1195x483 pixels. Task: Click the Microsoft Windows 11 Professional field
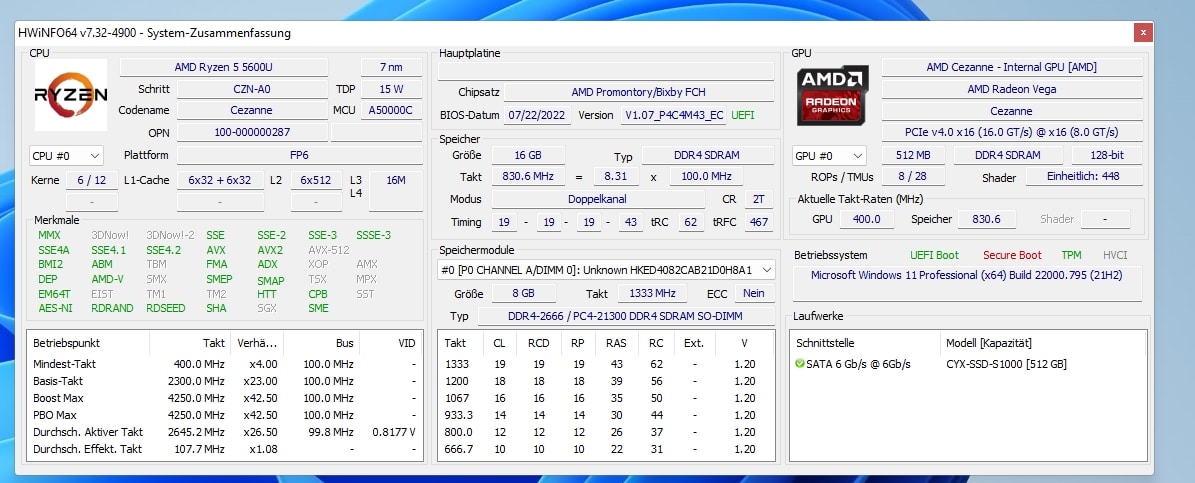click(x=968, y=275)
